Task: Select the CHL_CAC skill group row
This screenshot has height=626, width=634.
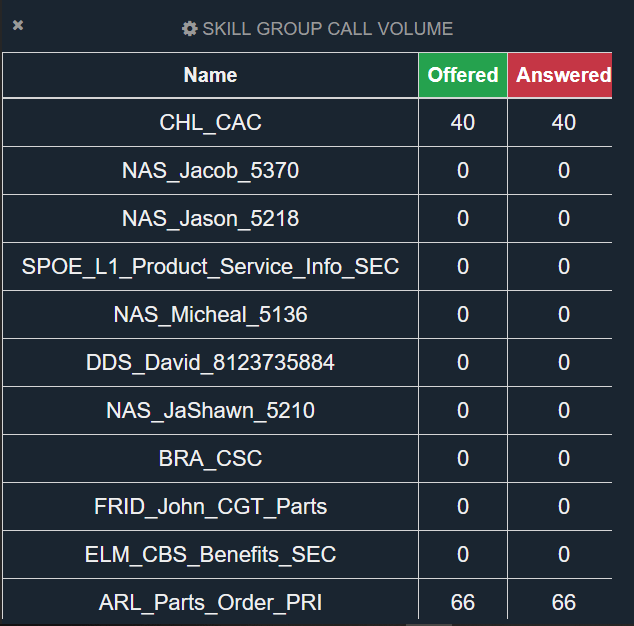Action: (x=210, y=123)
